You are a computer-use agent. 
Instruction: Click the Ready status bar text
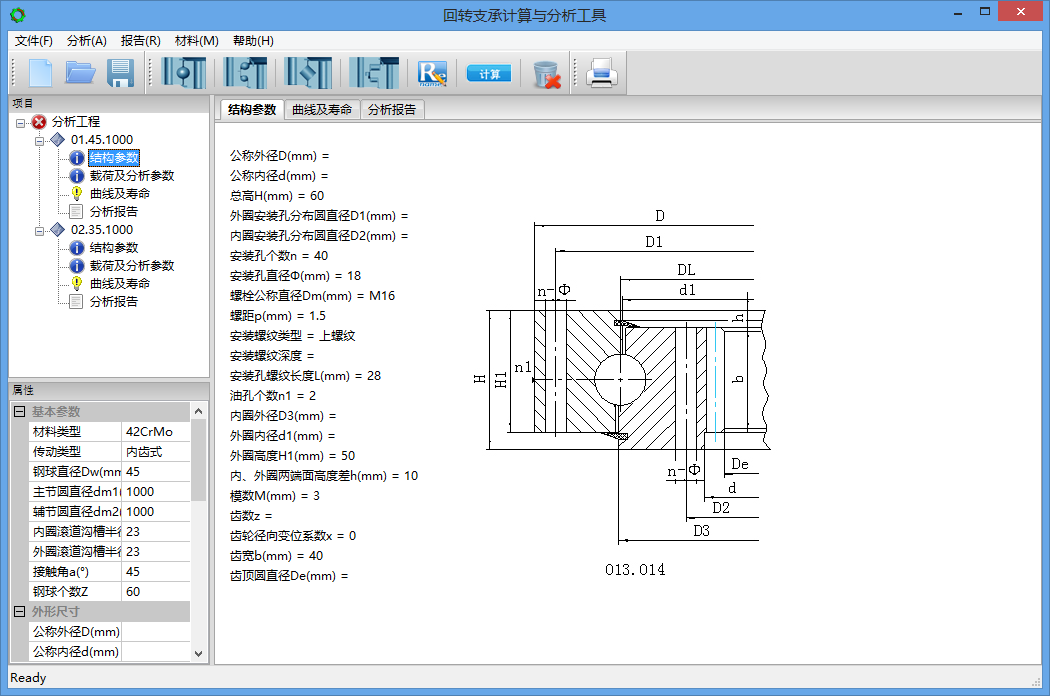28,678
